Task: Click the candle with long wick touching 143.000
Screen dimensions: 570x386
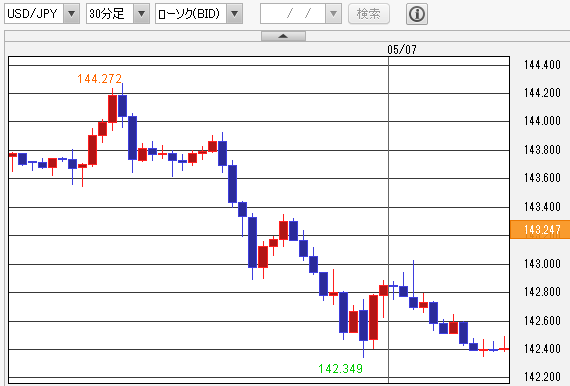Action: pos(413,285)
